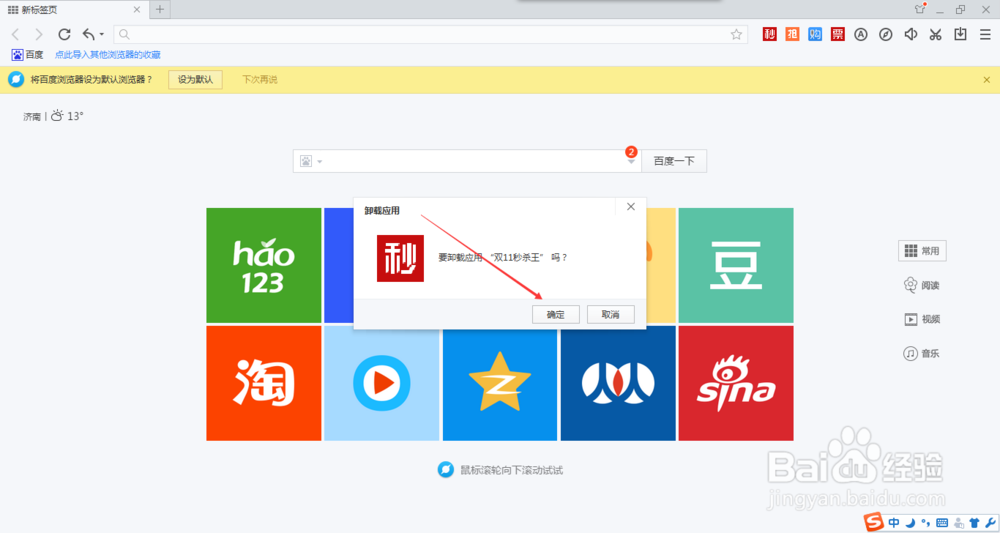Screen dimensions: 1000x533
Task: Toggle 中 Chinese input mode
Action: coord(894,523)
